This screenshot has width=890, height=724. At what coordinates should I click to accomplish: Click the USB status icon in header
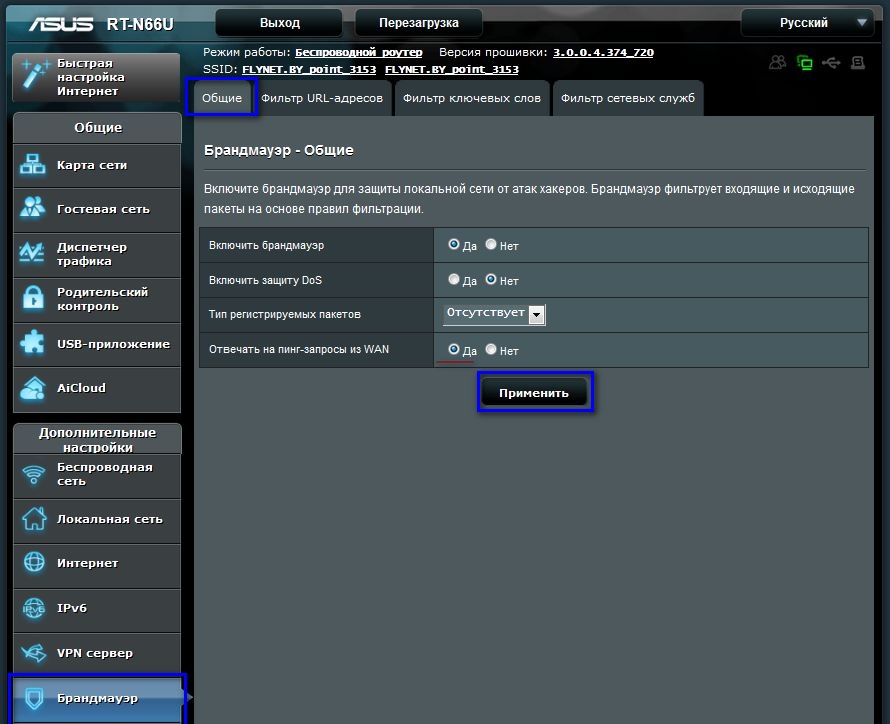831,62
